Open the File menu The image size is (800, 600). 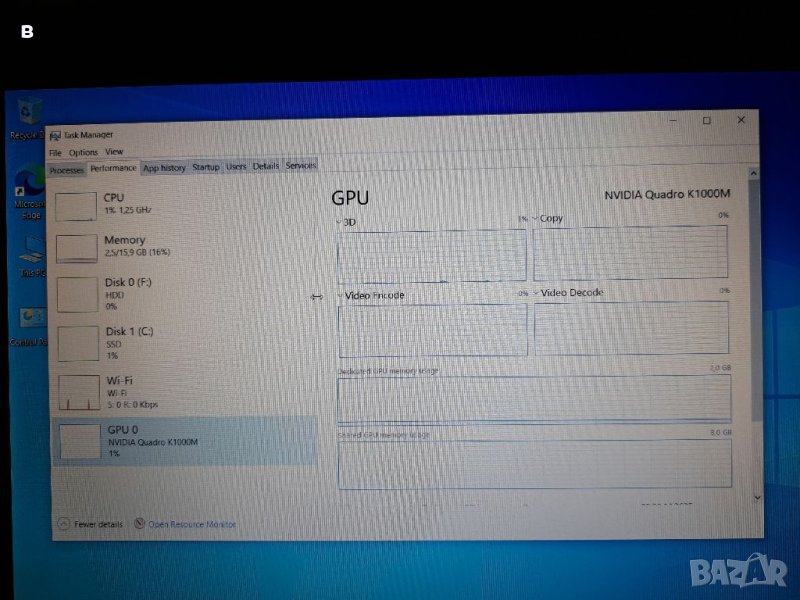55,152
